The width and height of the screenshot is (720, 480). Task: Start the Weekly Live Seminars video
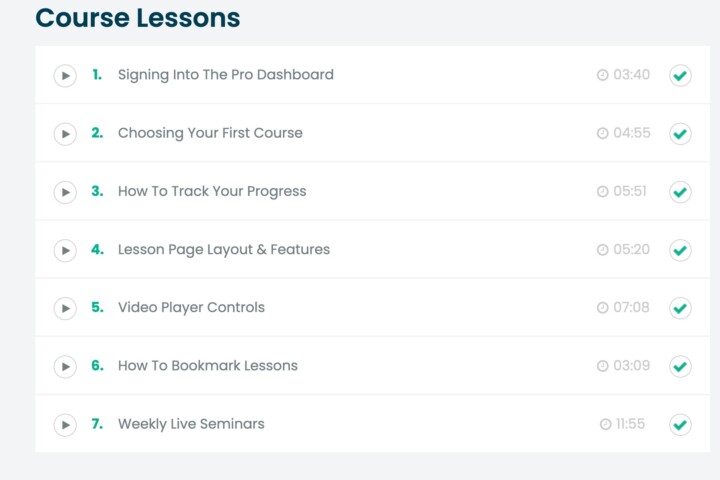click(65, 425)
